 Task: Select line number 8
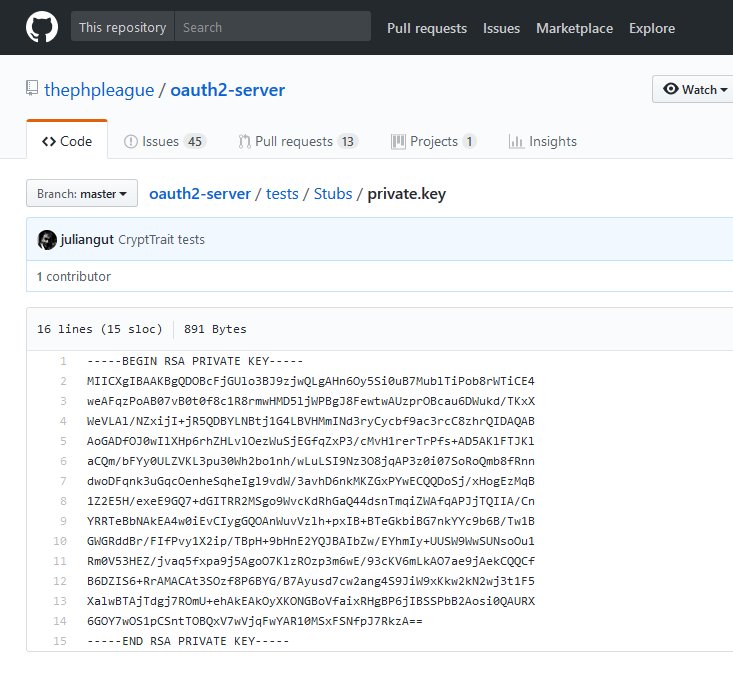point(63,501)
